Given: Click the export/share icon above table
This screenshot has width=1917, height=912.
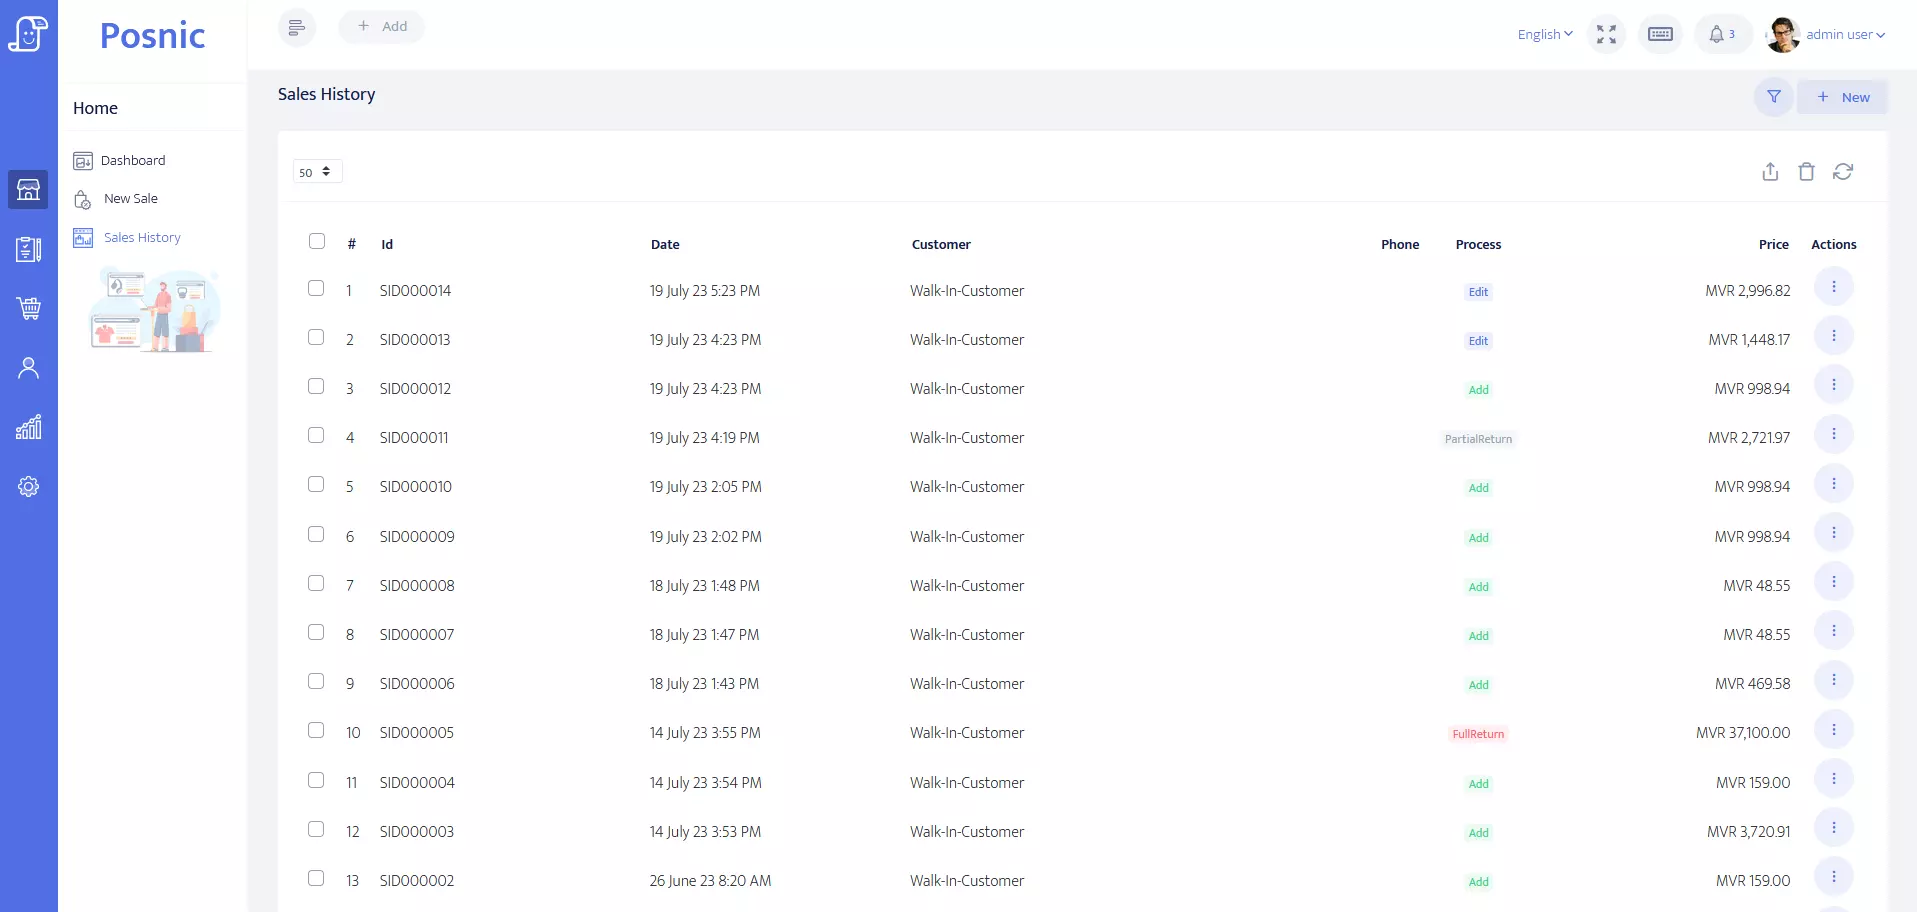Looking at the screenshot, I should click(x=1770, y=172).
